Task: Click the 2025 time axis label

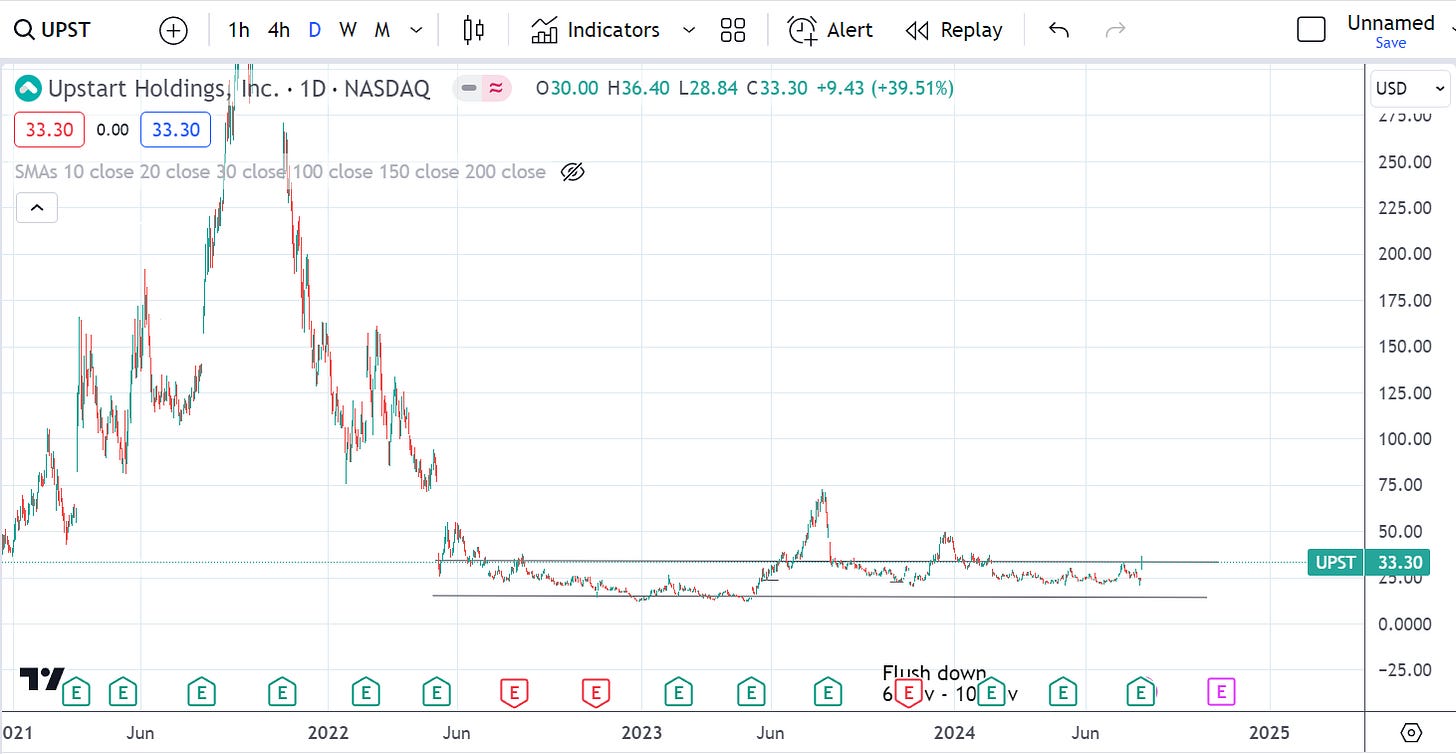Action: coord(1268,732)
